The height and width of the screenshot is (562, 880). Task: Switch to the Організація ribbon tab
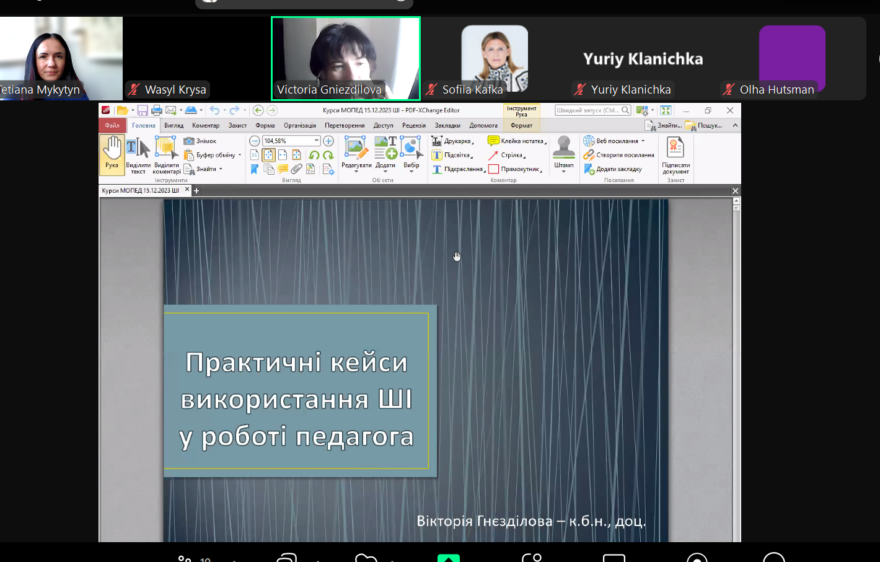point(299,125)
